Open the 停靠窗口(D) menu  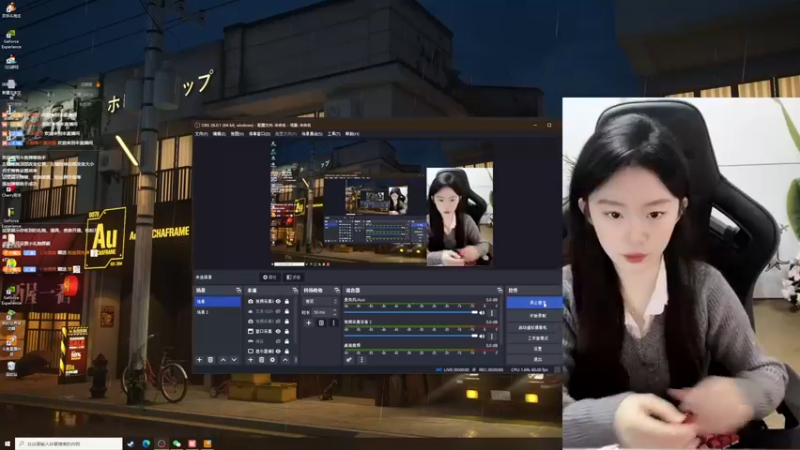pos(259,134)
